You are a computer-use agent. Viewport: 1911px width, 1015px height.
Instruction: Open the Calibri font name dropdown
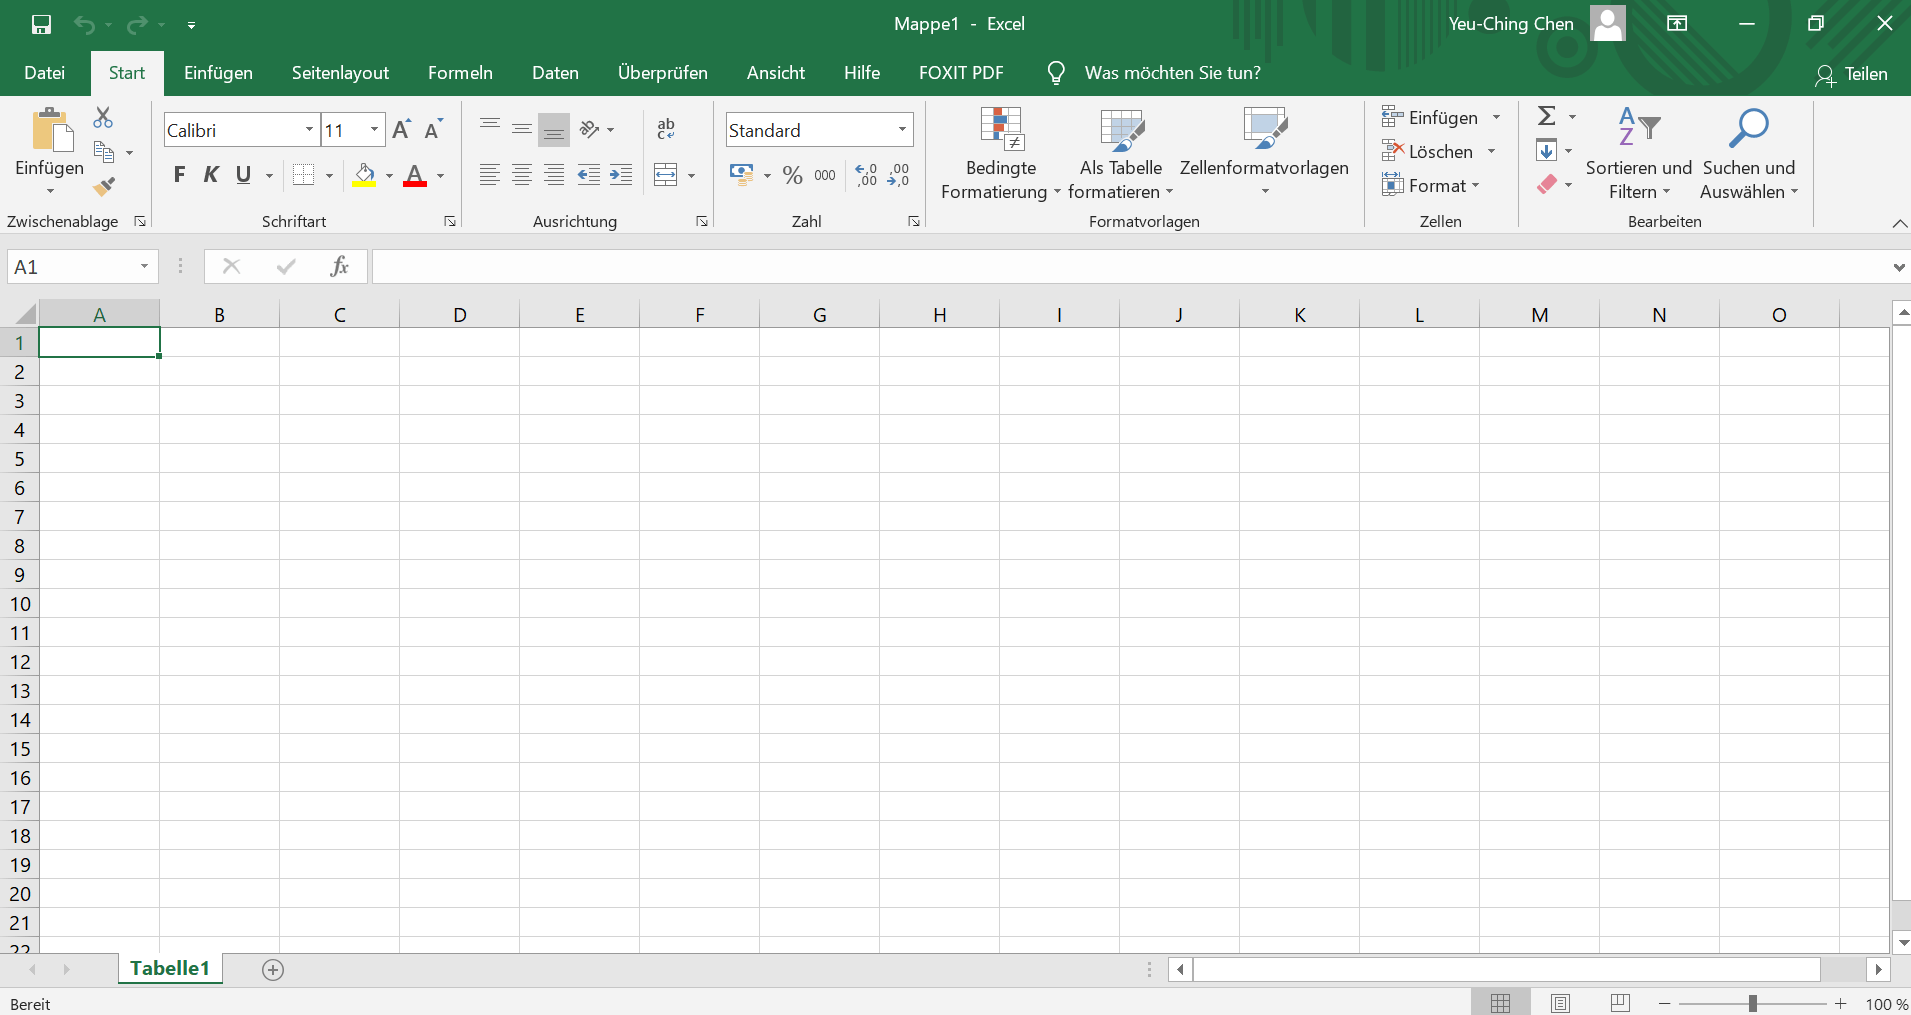(309, 130)
